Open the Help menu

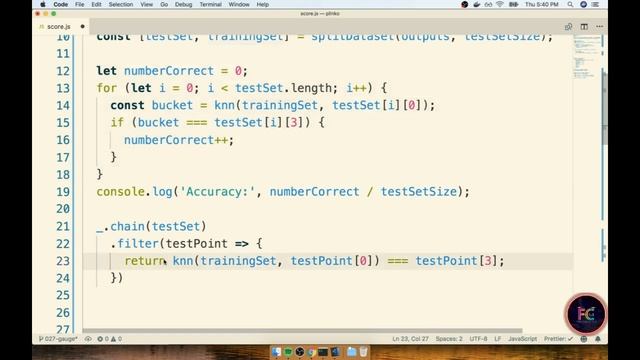click(x=262, y=4)
